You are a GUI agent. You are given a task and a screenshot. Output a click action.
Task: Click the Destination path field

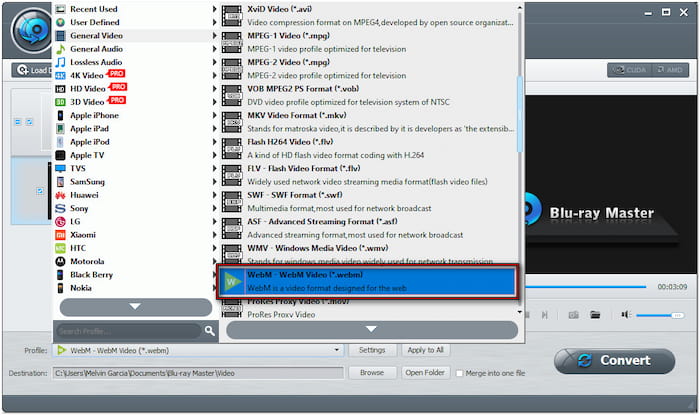[x=198, y=373]
